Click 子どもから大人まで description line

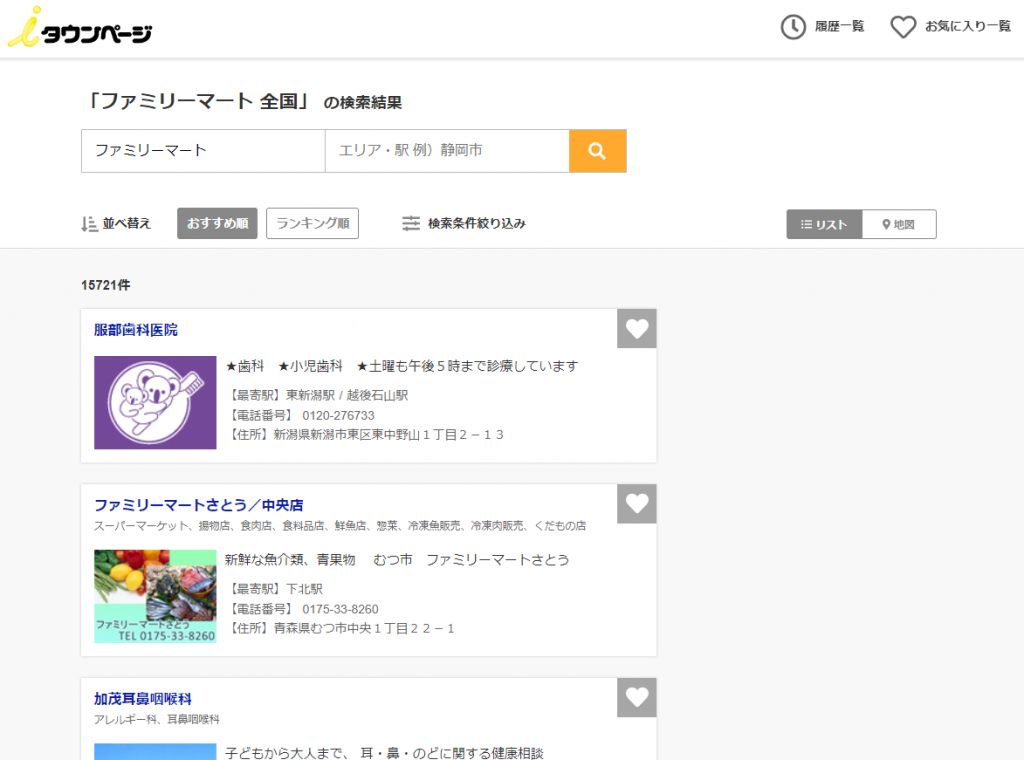coord(384,753)
